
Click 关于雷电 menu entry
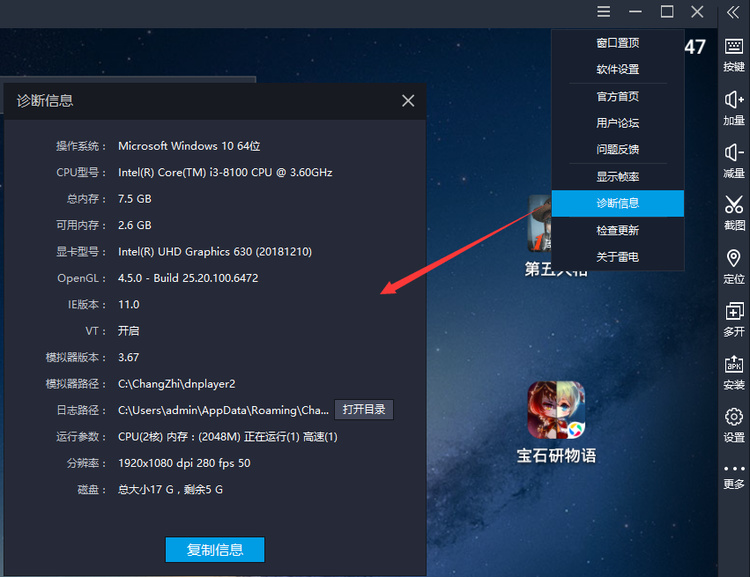click(x=617, y=257)
